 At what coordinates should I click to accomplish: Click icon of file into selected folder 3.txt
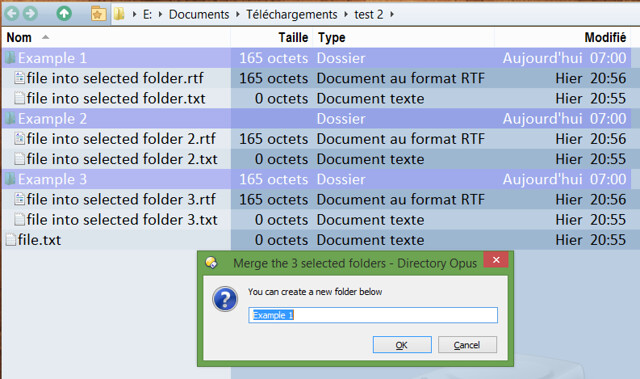click(19, 219)
